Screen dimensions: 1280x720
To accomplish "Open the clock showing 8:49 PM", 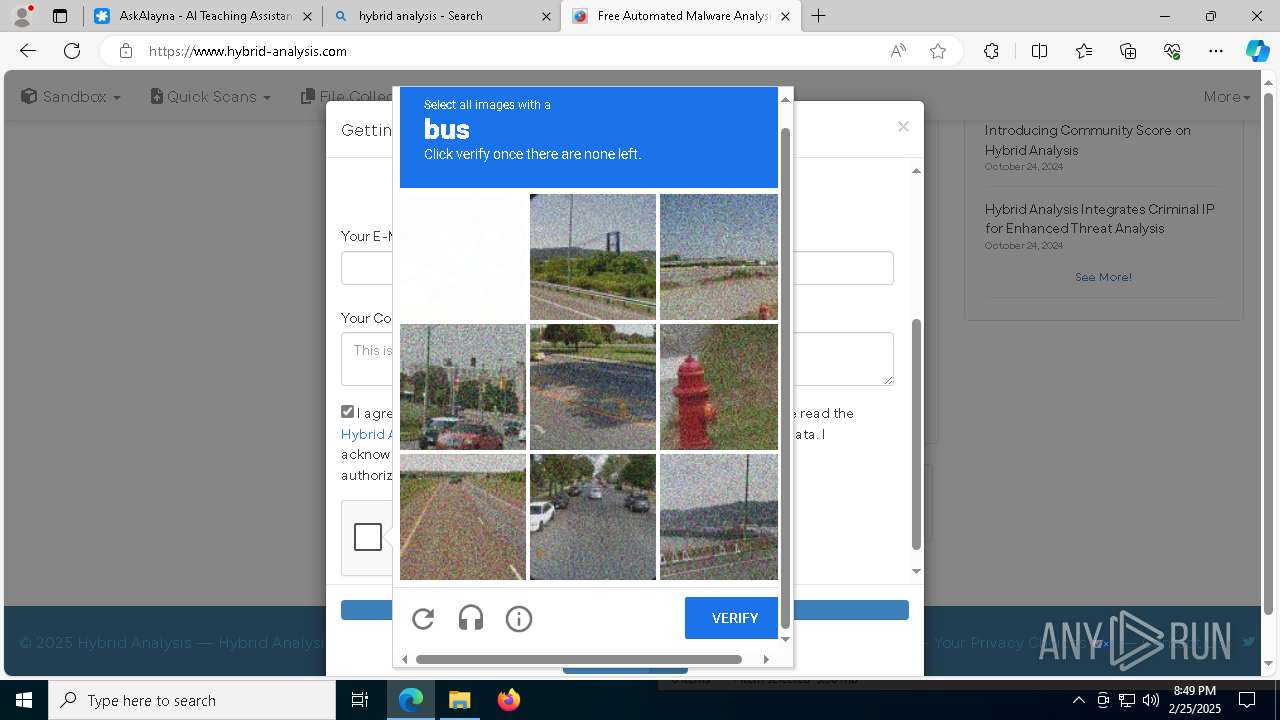I will click(1195, 700).
